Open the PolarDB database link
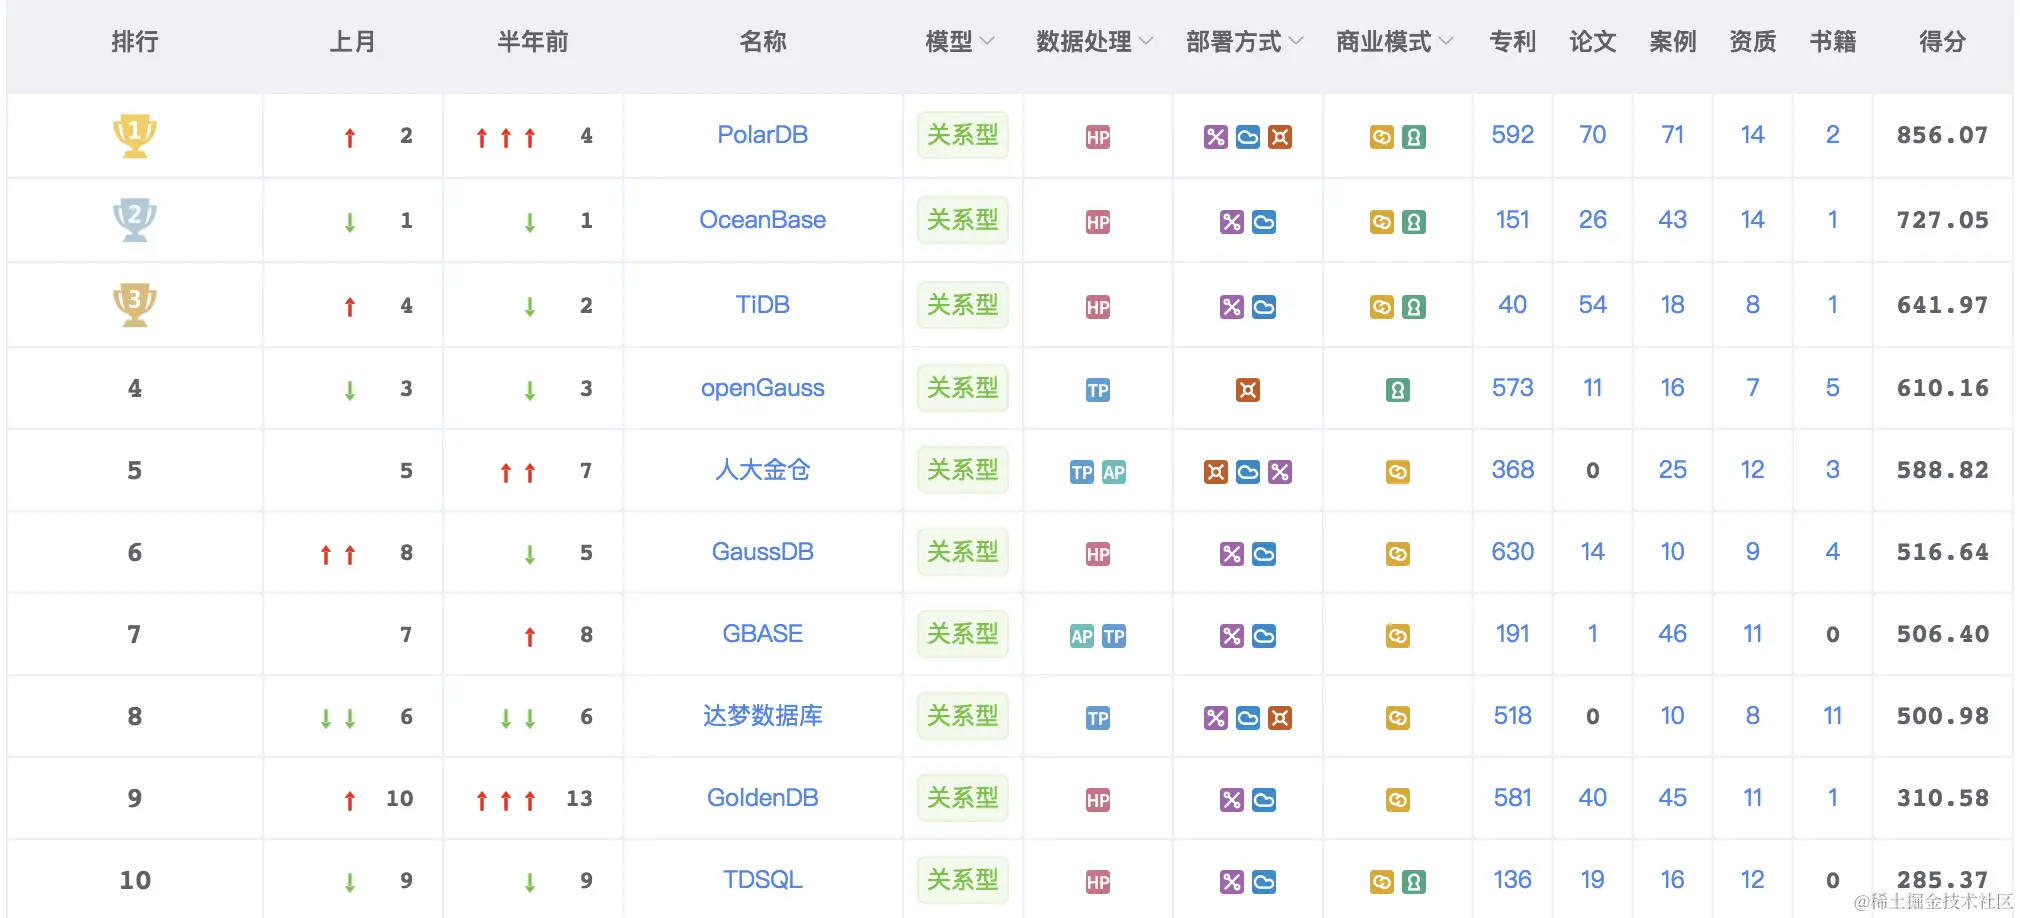The image size is (2020, 918). coord(763,135)
